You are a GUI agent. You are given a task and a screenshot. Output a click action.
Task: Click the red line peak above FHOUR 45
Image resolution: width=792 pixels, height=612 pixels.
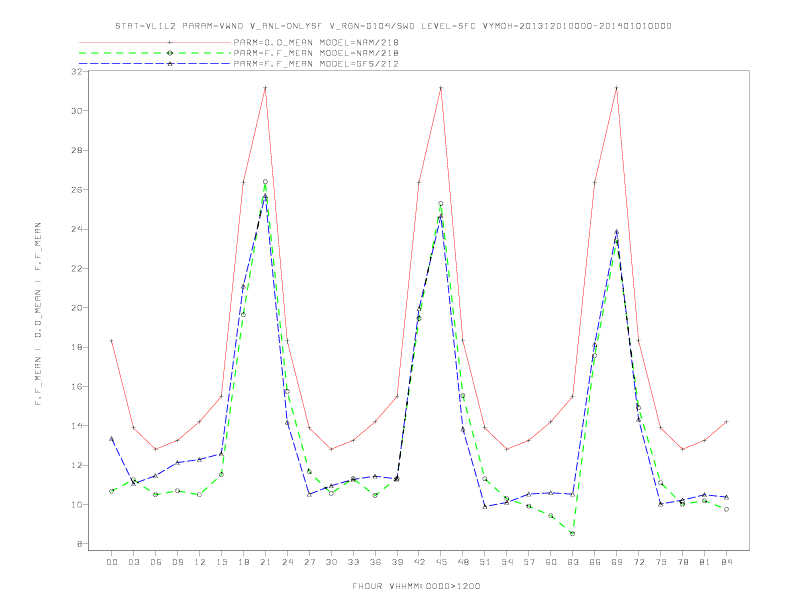(441, 88)
